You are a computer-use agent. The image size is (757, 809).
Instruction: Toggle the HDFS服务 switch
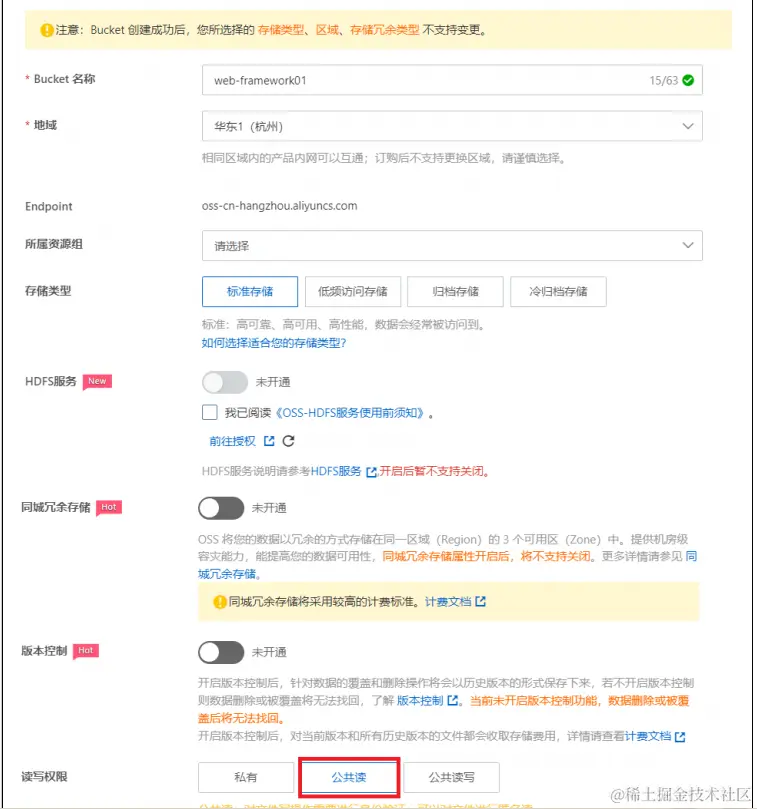[224, 382]
